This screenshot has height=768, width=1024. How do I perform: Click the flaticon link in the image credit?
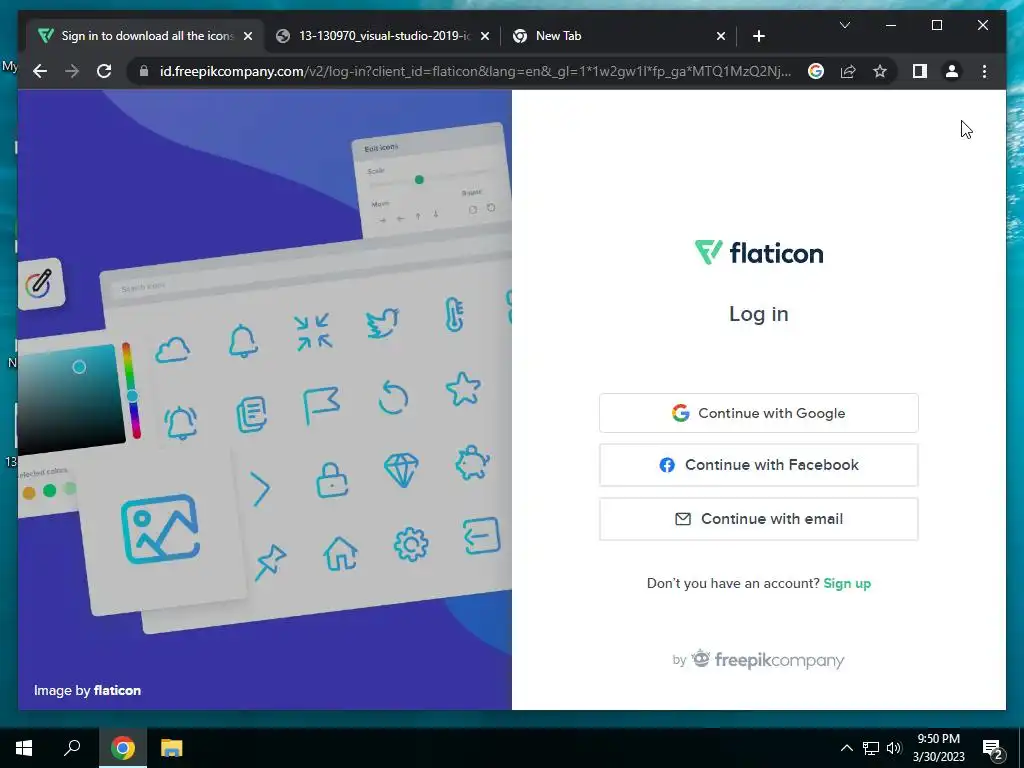point(117,690)
